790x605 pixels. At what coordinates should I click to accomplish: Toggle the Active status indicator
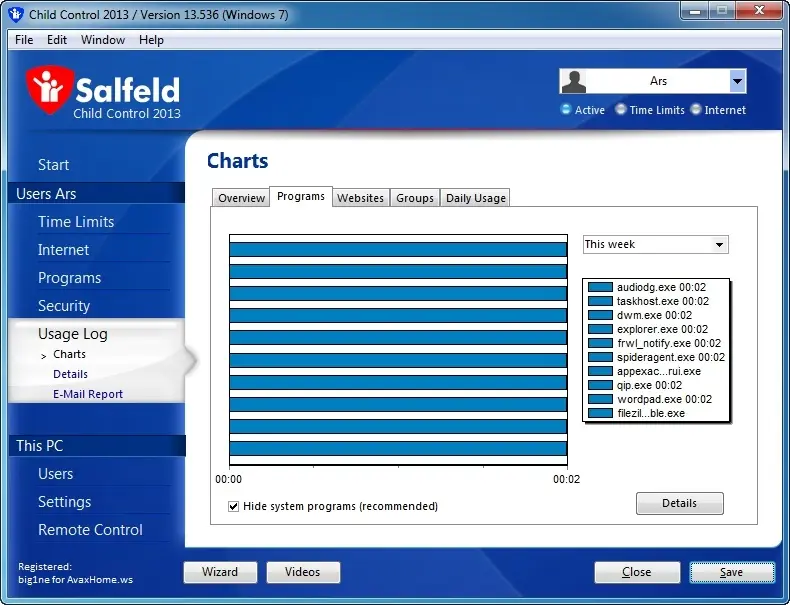click(566, 109)
